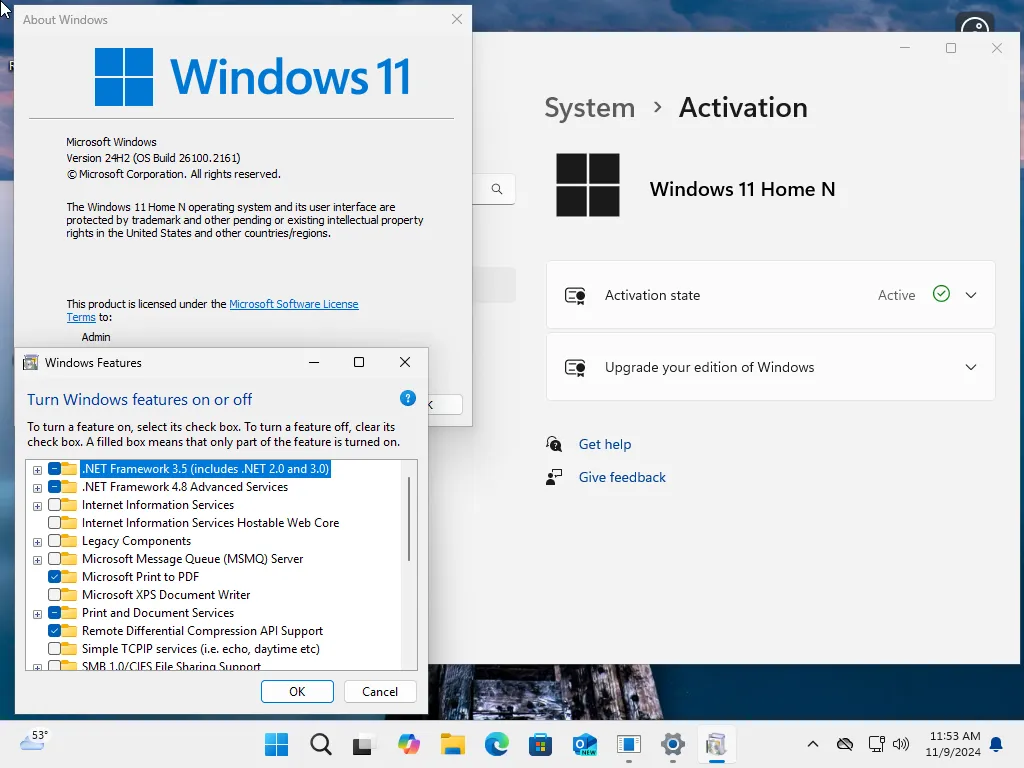The image size is (1024, 768).
Task: Close the About Windows dialog
Action: tap(457, 19)
